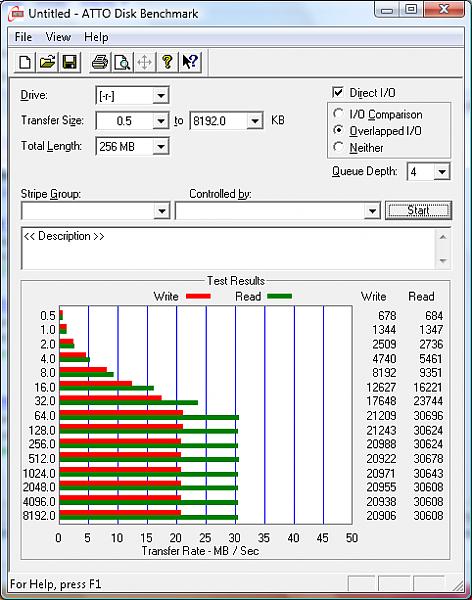The height and width of the screenshot is (600, 472).
Task: Click the New document toolbar icon
Action: pyautogui.click(x=24, y=62)
